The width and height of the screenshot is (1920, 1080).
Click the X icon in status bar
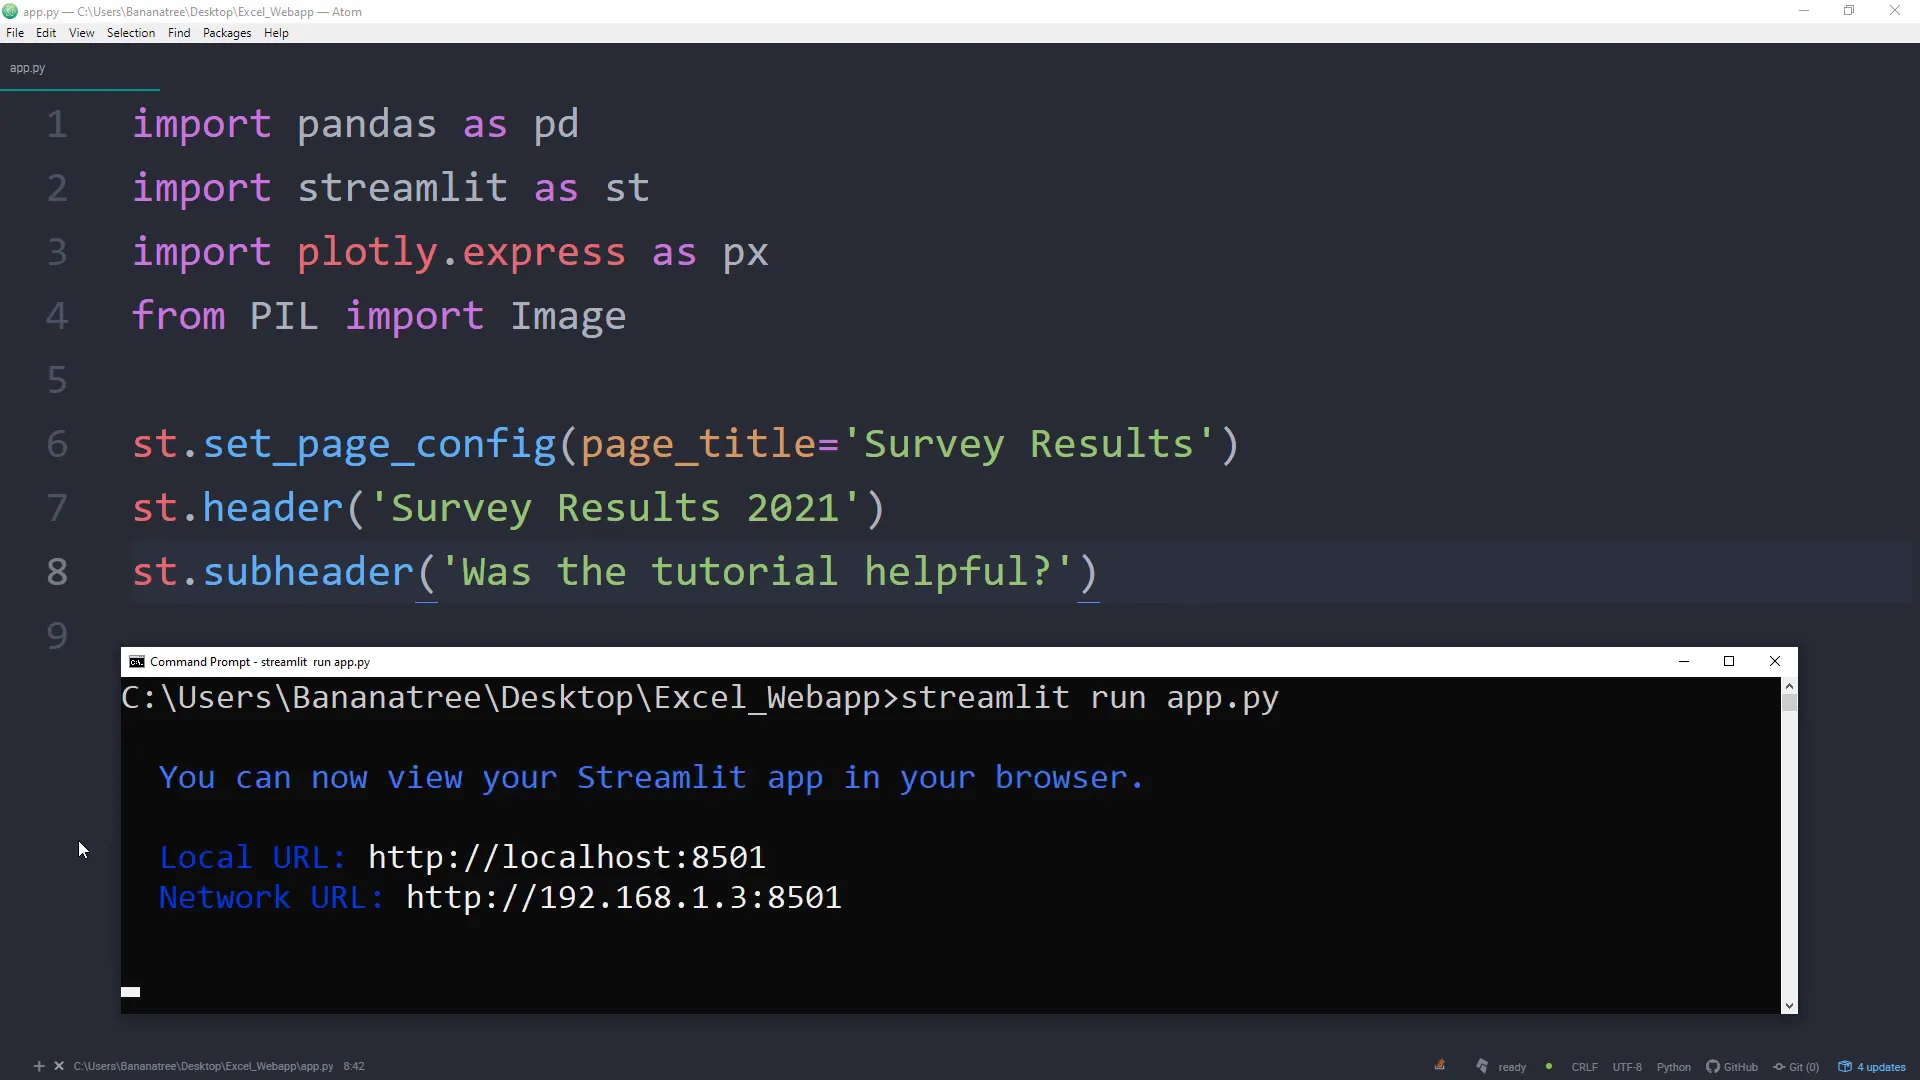pos(59,1066)
